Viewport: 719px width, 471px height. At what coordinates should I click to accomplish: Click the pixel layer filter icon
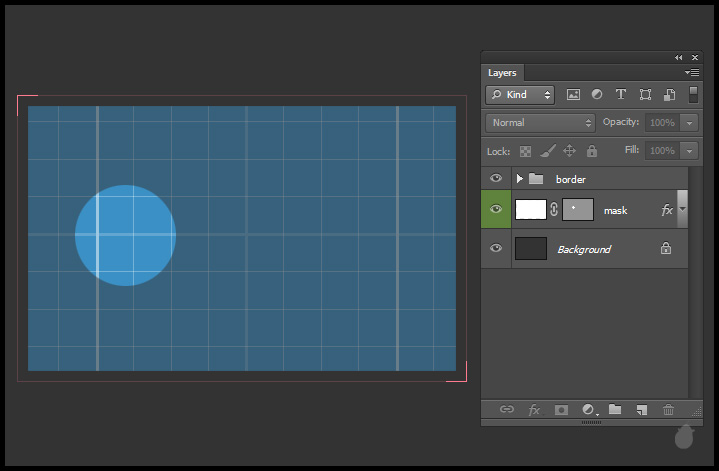573,95
